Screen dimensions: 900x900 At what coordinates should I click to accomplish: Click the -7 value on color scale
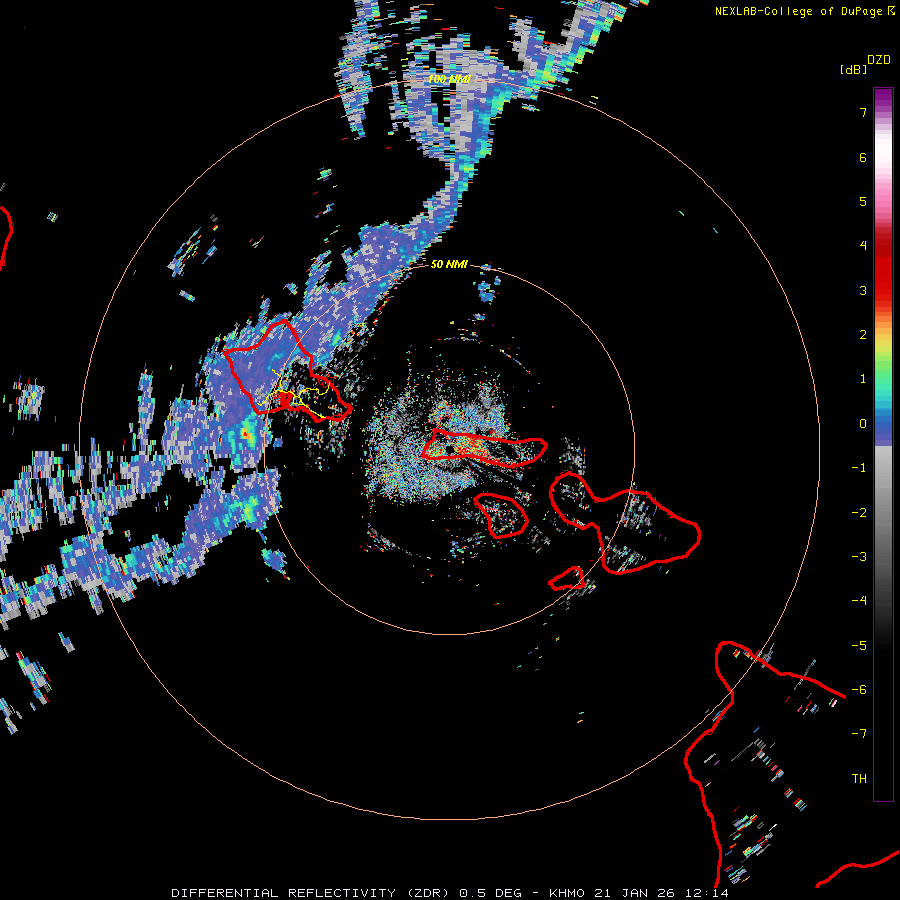859,734
